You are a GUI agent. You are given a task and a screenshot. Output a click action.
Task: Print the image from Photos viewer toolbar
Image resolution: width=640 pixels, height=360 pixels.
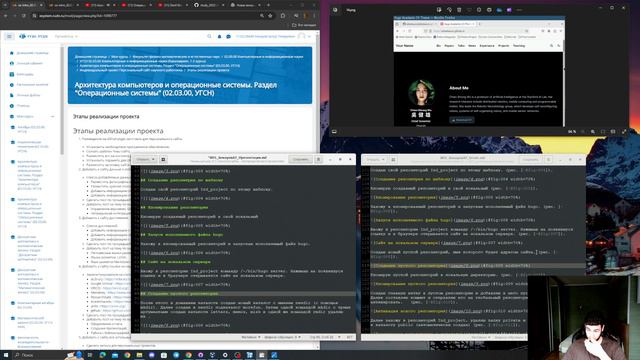point(489,10)
